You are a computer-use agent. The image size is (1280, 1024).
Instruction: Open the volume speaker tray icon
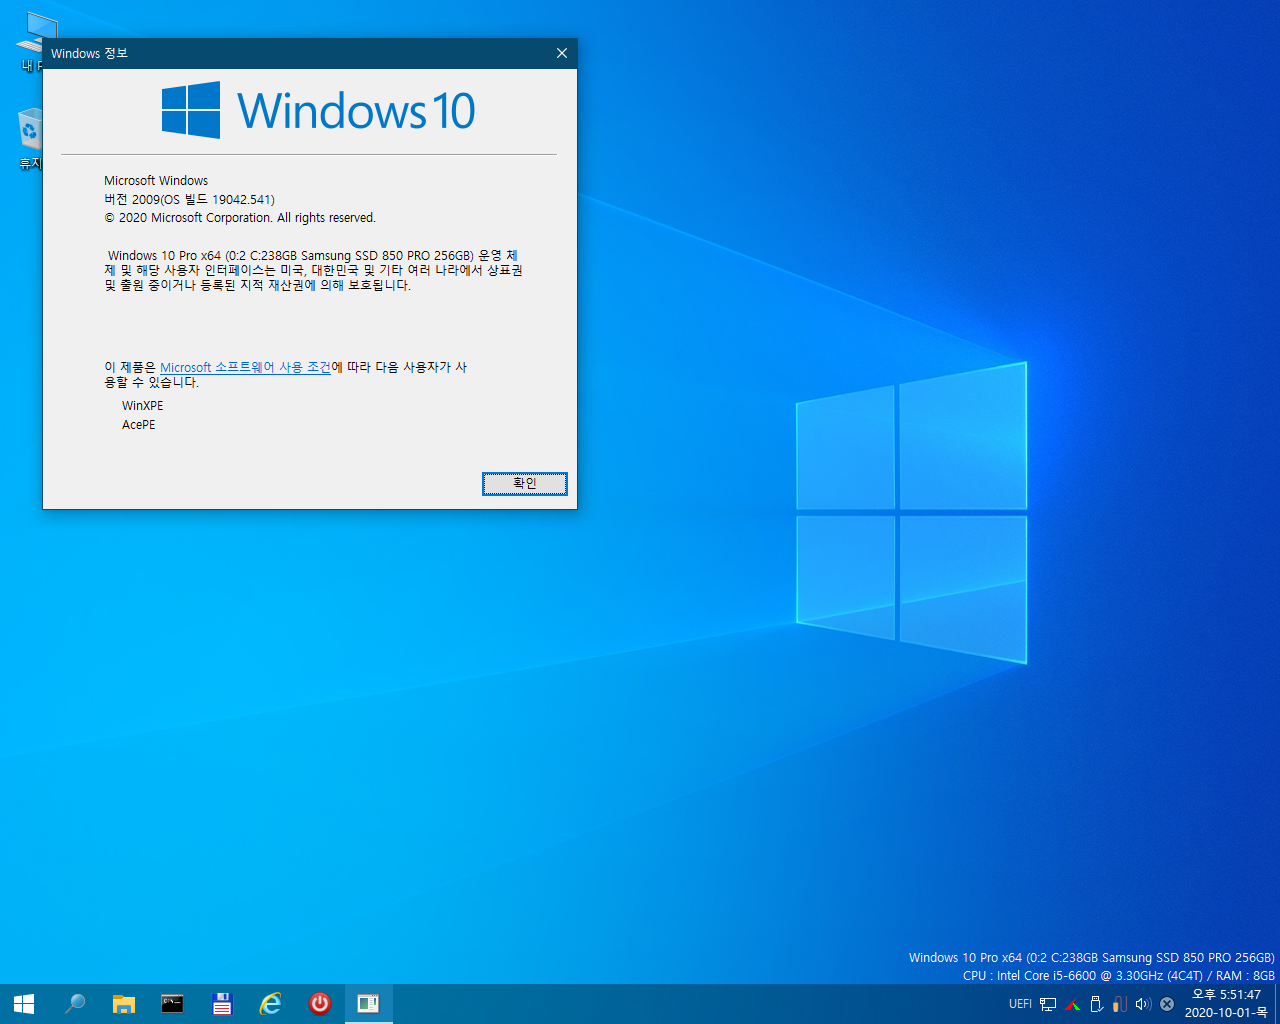point(1143,1004)
